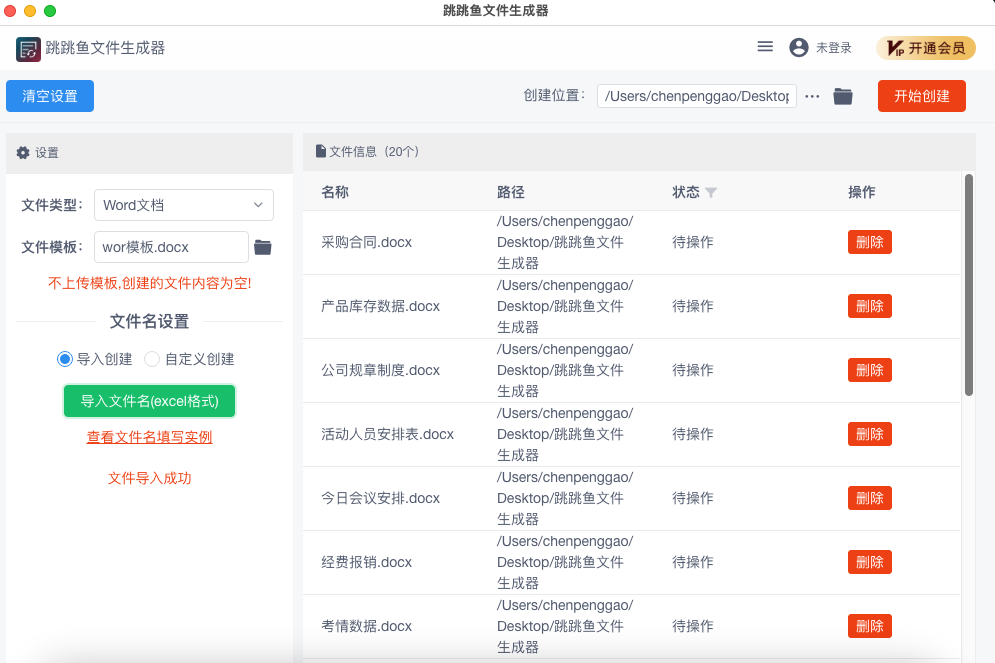Delete the 采购合同.docx entry
995x663 pixels.
tap(869, 241)
